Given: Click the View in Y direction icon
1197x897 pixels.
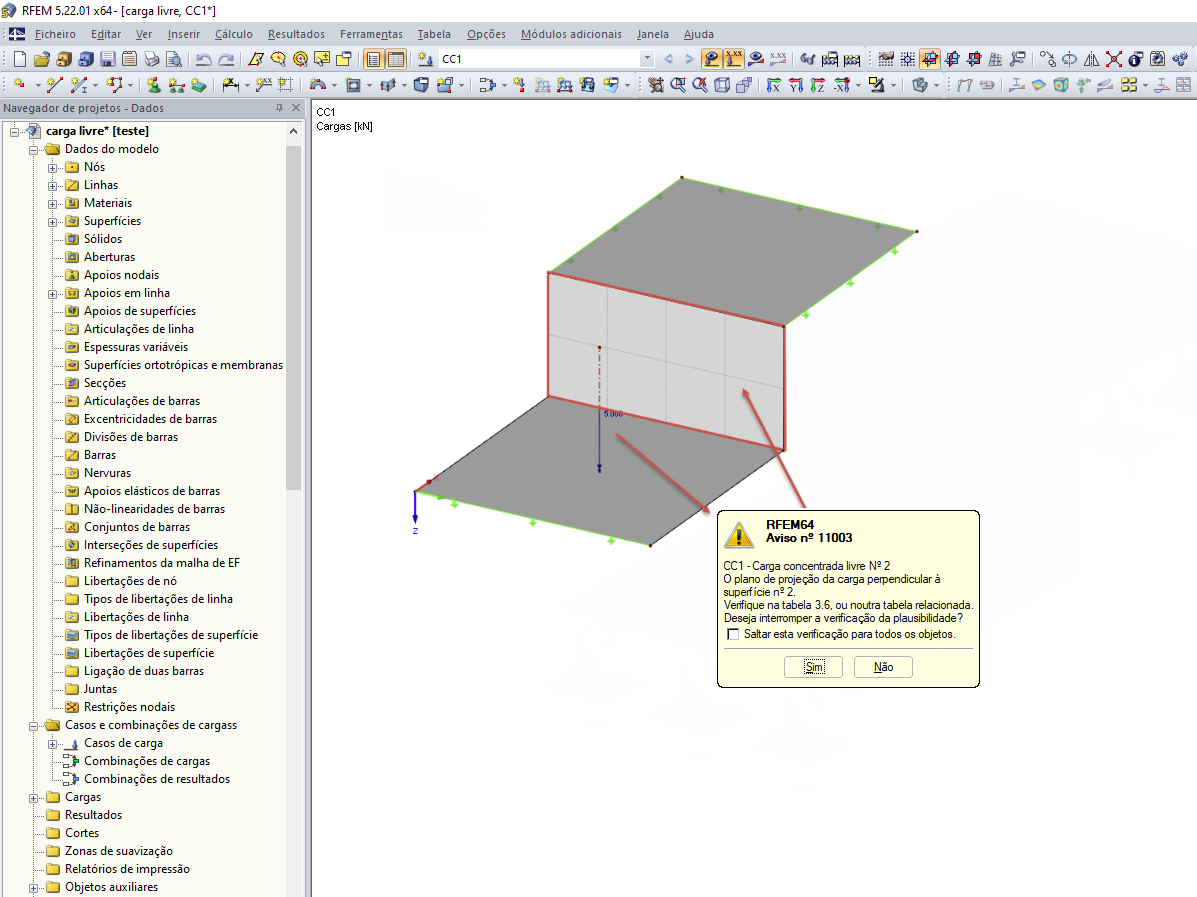Looking at the screenshot, I should 795,85.
